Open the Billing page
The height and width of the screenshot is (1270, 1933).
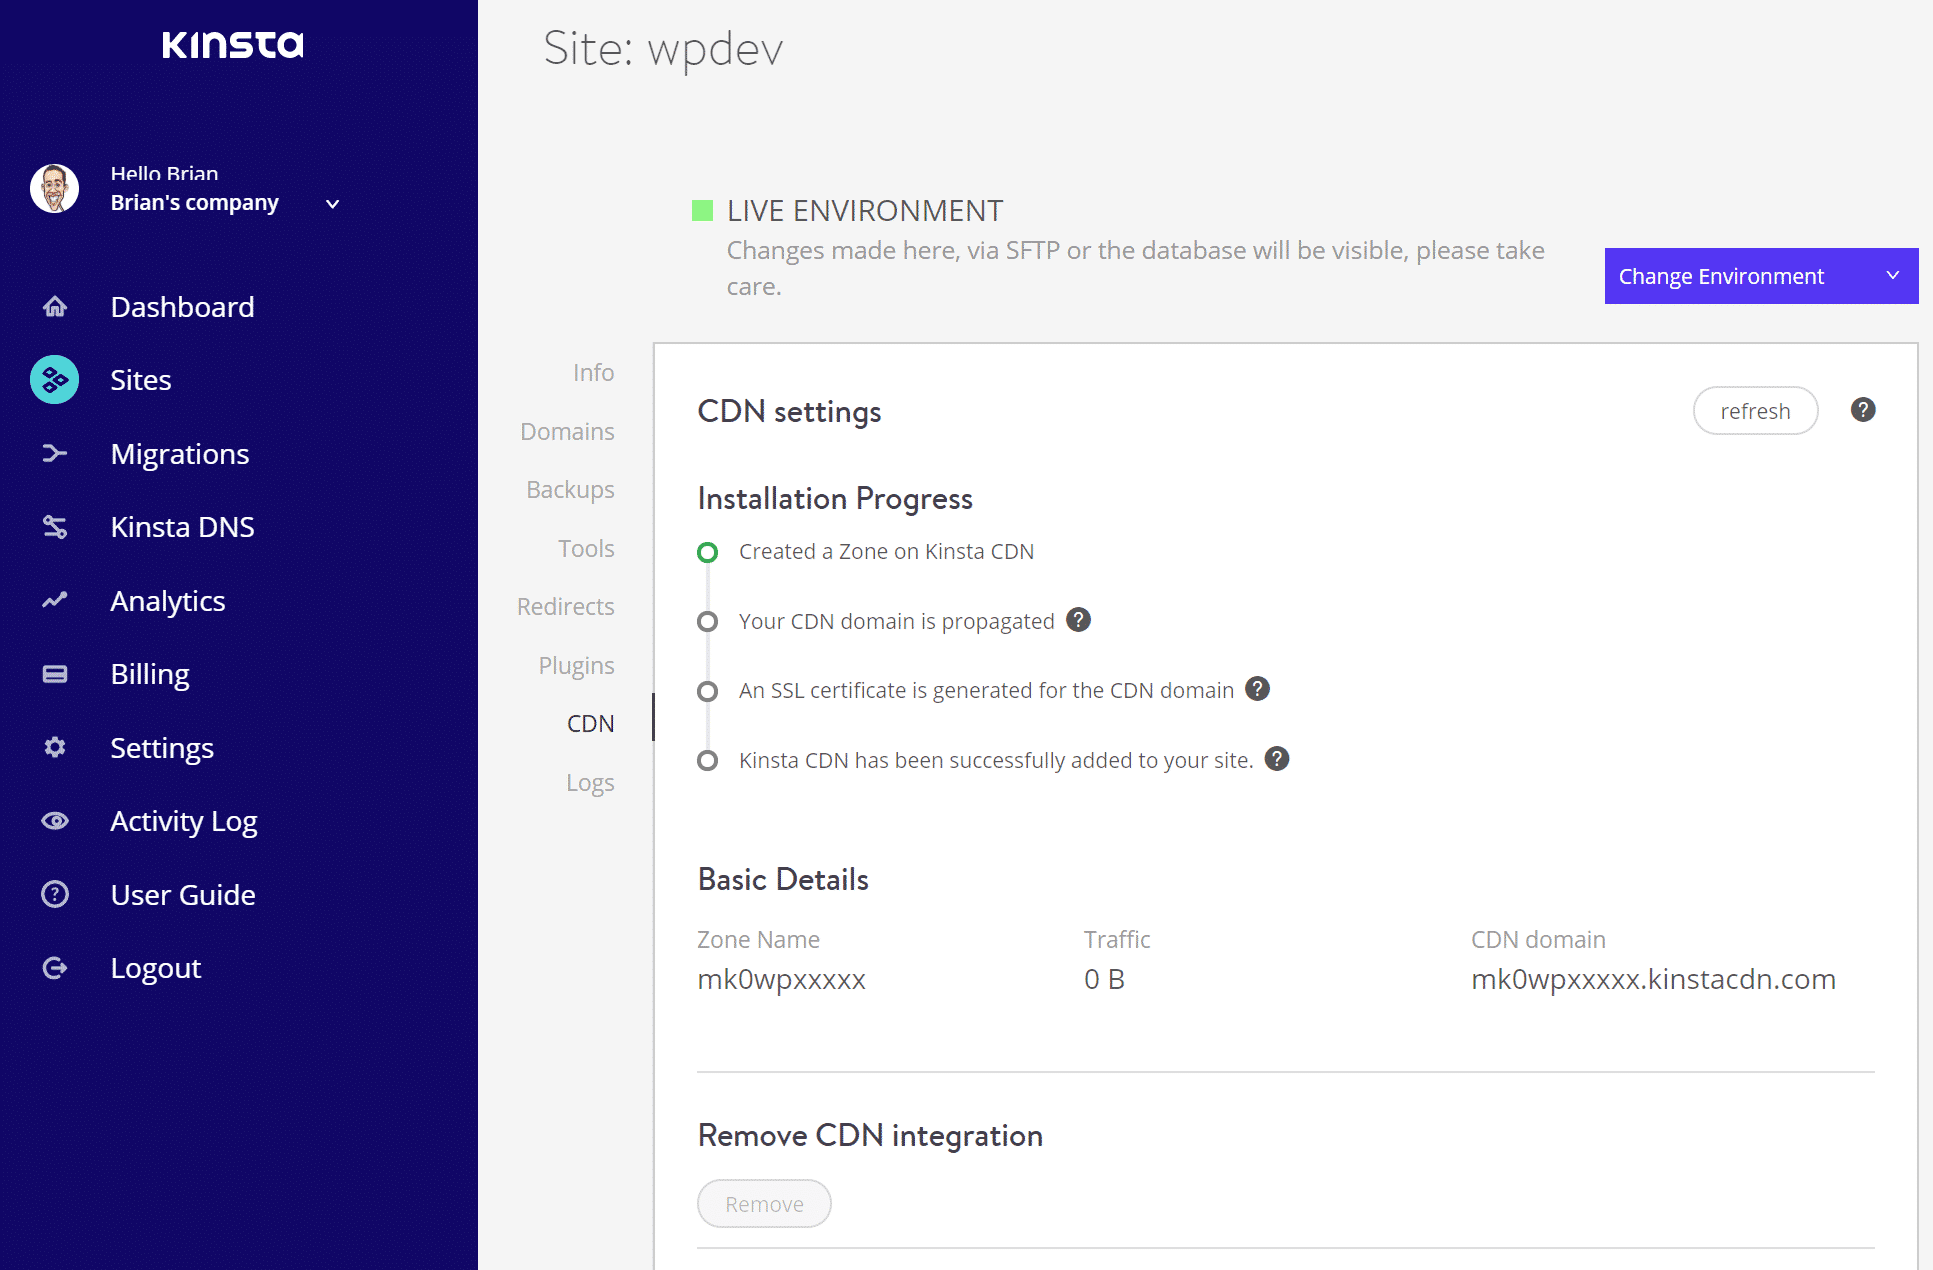(x=150, y=675)
